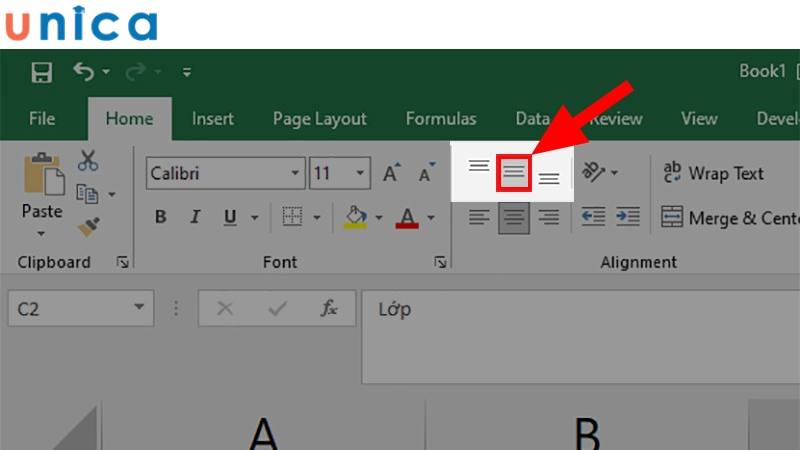This screenshot has height=450, width=800.
Task: Click the three-dot handle beside the Name Box
Action: [176, 309]
